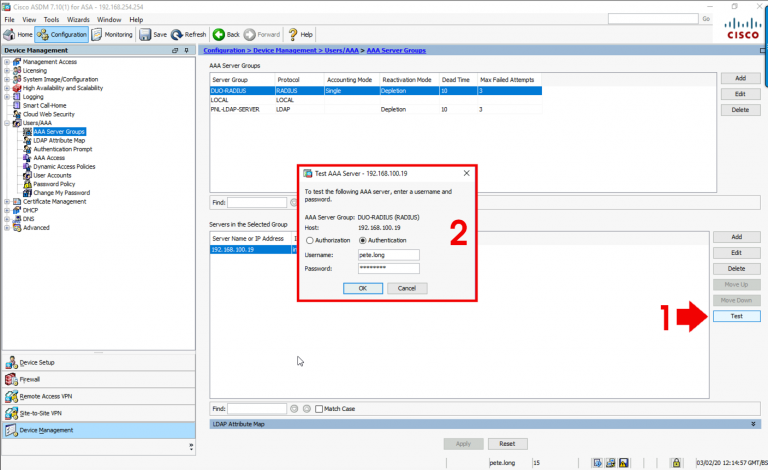Open the Site-to-Site VPN pane
This screenshot has height=470, width=768.
[x=98, y=413]
